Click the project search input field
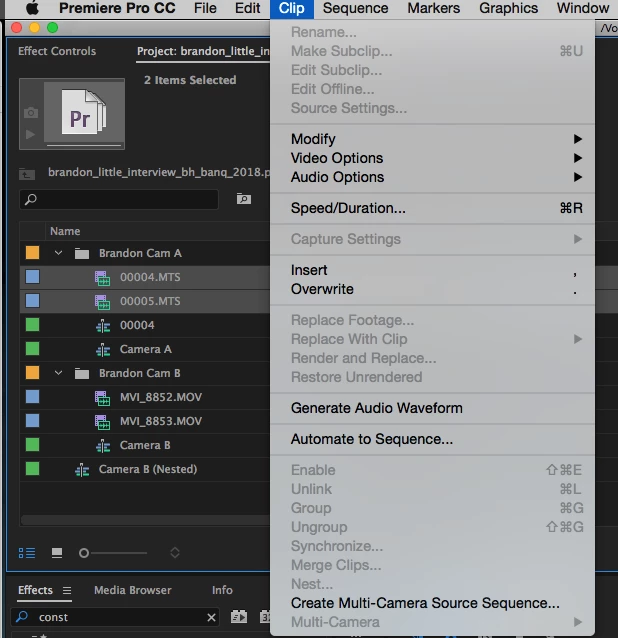 119,199
